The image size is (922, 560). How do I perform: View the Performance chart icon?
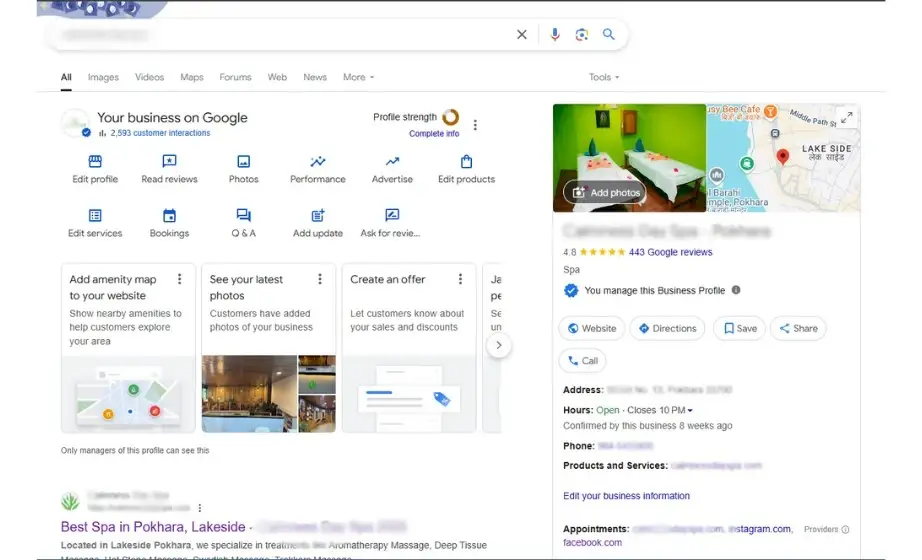318,162
